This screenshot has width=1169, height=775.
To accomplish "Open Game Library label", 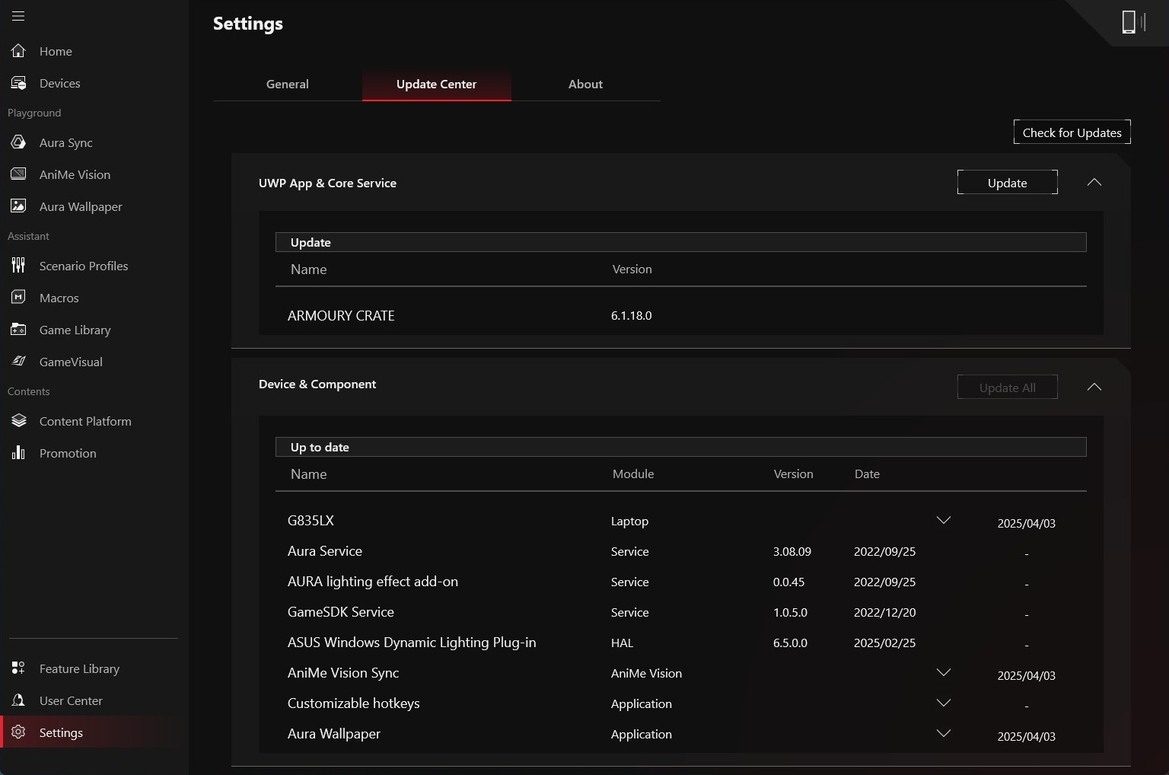I will coord(75,330).
